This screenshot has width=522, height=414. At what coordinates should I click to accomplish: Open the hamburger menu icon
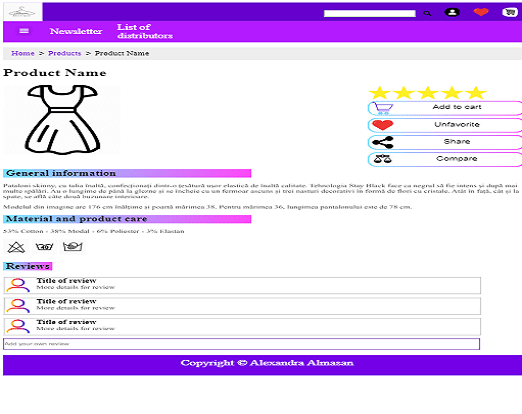[24, 31]
